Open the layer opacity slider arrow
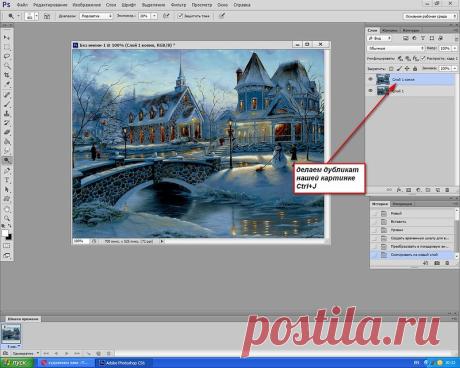Screen dimensions: 460x368 coord(455,48)
